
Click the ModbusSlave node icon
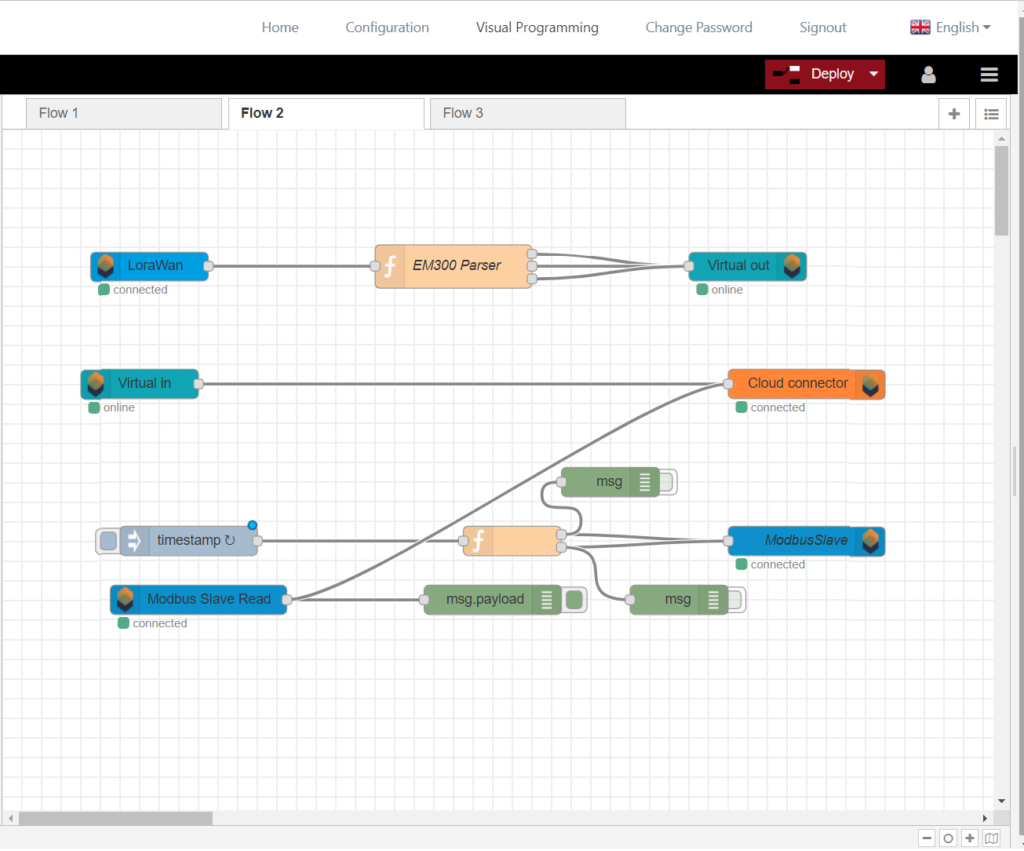870,541
